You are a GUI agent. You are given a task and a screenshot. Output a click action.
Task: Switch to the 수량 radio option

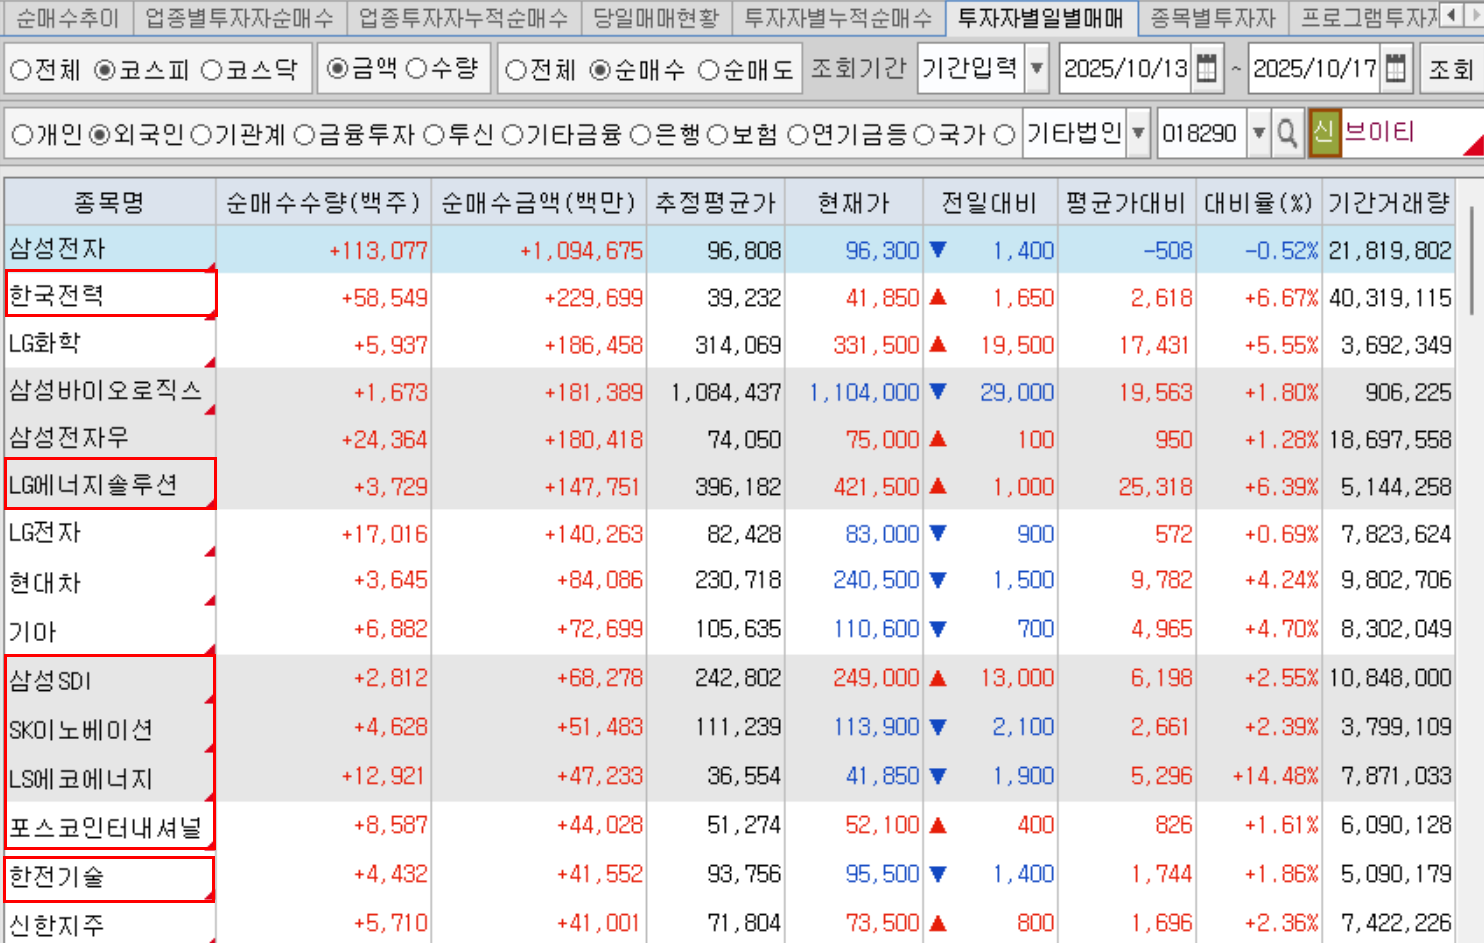pos(417,68)
